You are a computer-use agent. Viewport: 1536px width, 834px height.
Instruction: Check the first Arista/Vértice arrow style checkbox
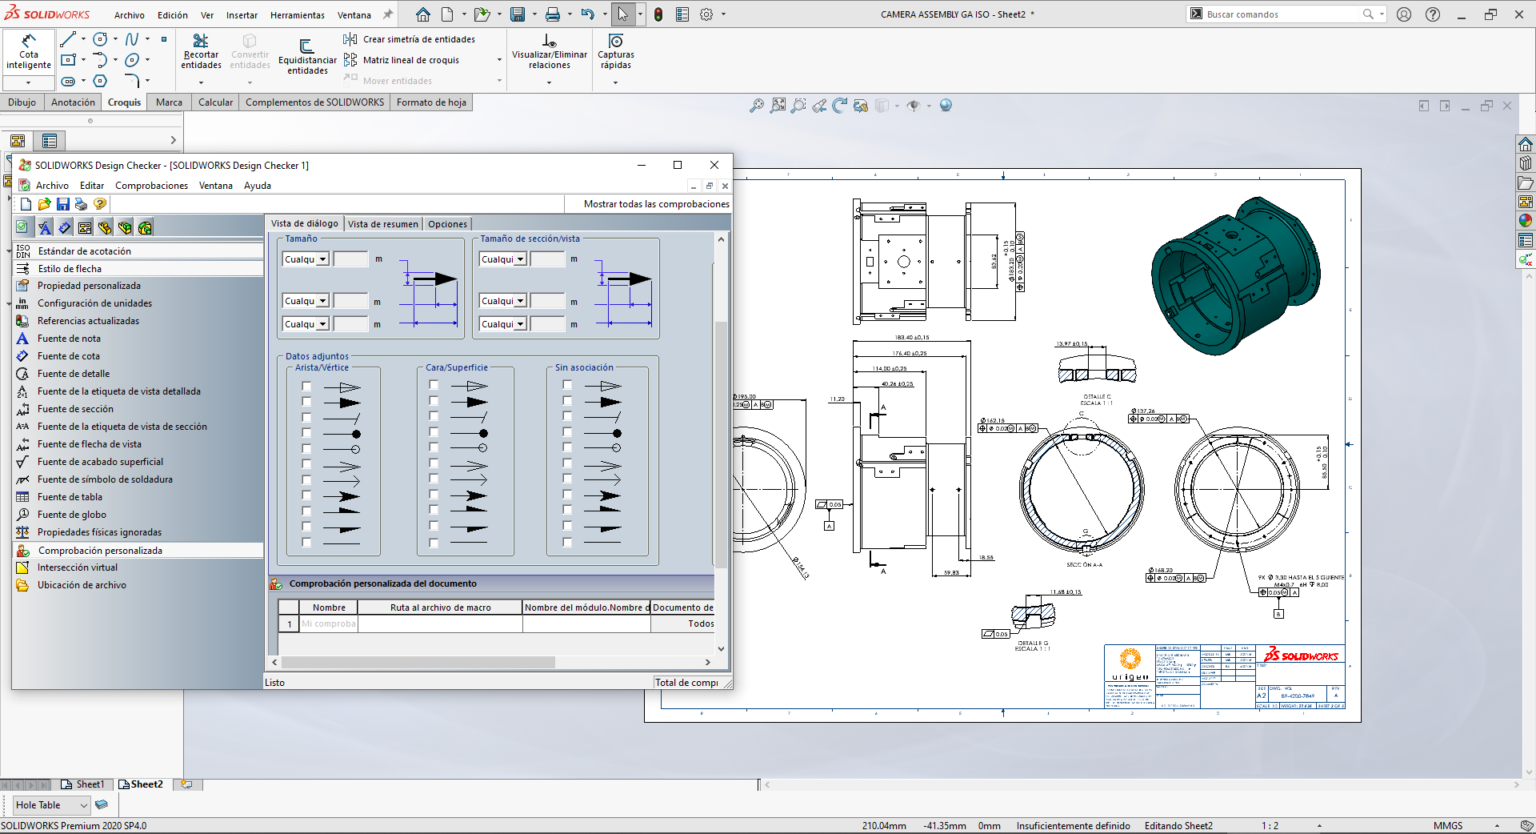click(307, 387)
